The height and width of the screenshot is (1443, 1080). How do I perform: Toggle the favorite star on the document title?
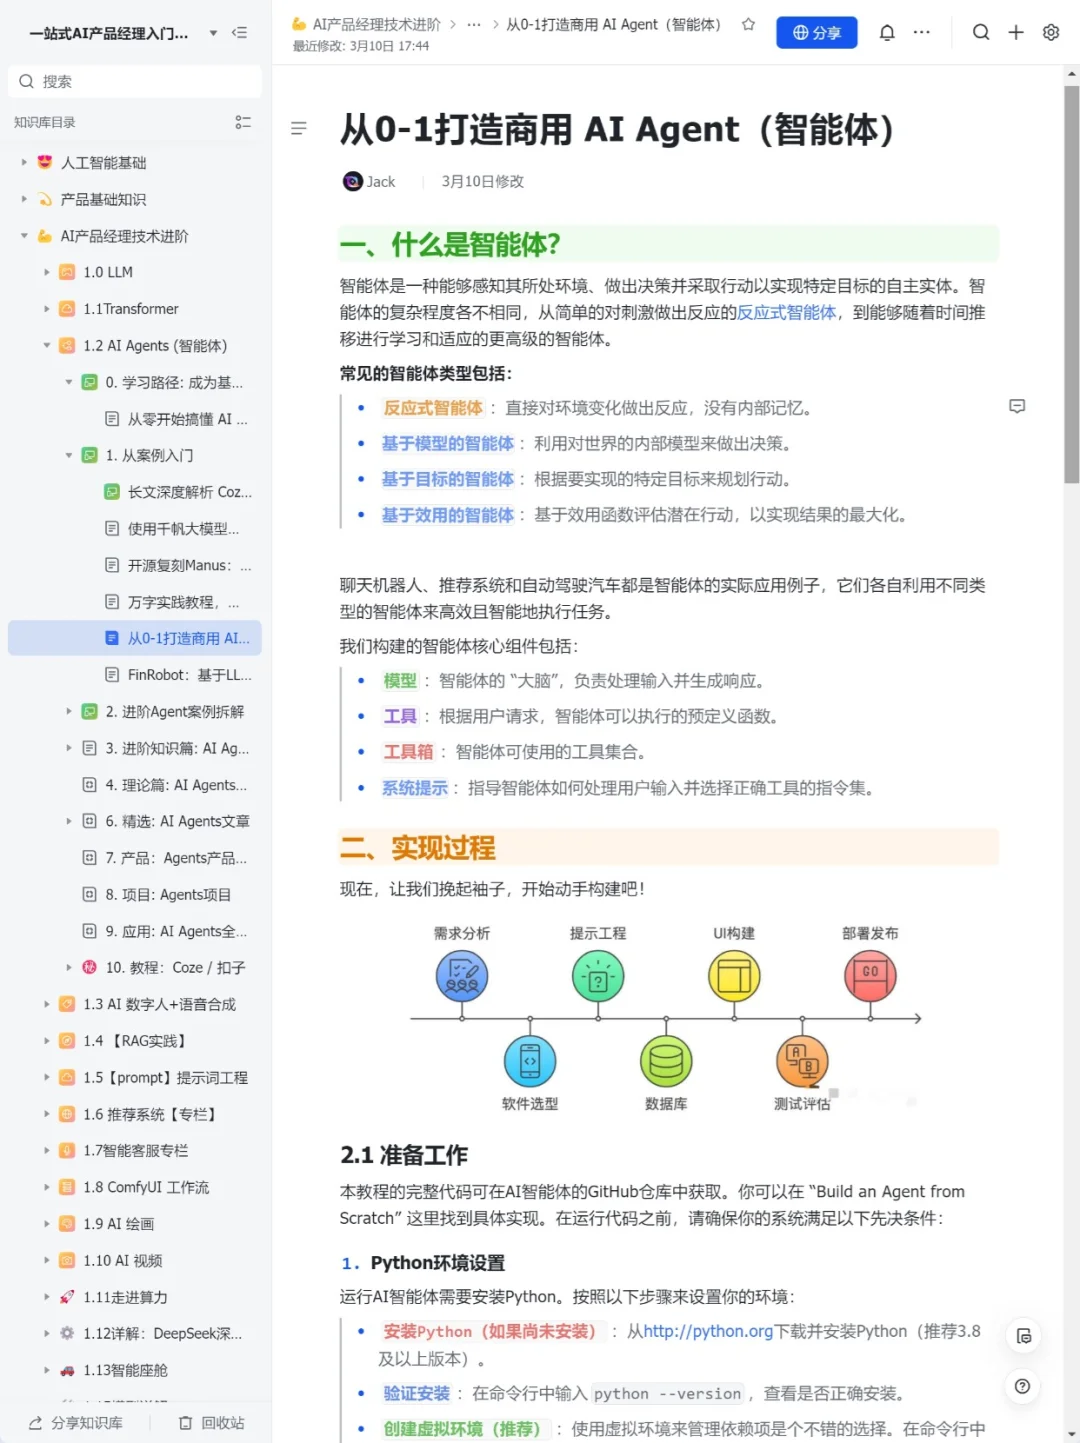pyautogui.click(x=748, y=24)
